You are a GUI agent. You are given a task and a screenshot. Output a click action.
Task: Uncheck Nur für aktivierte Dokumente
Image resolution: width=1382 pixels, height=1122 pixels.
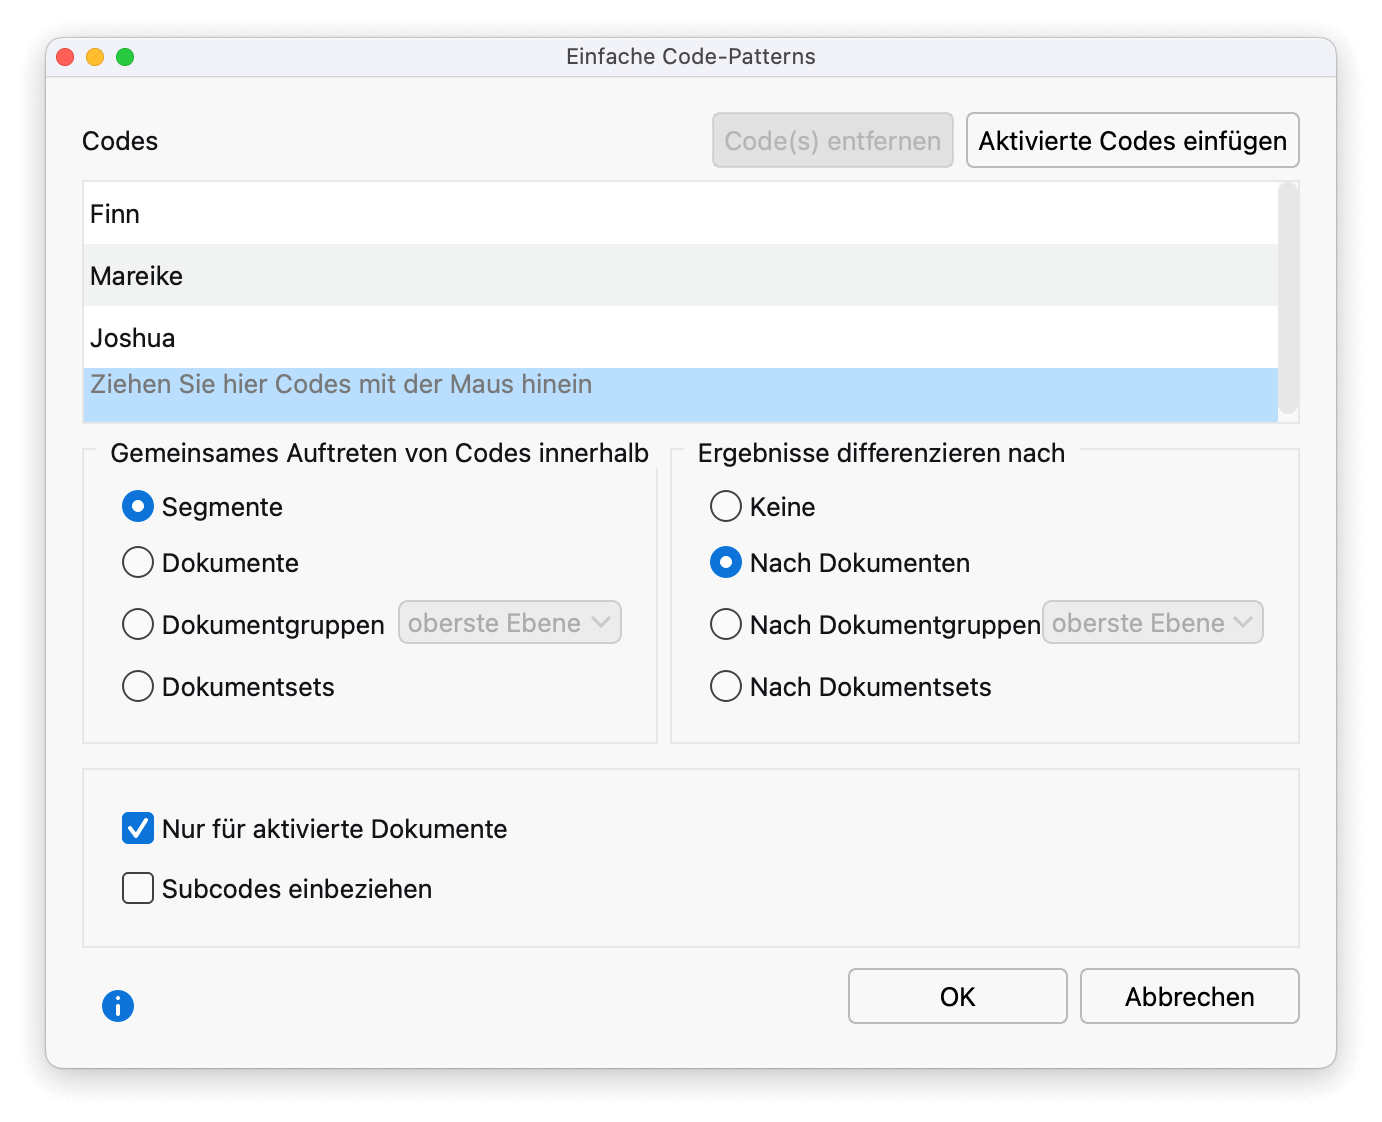(x=138, y=829)
